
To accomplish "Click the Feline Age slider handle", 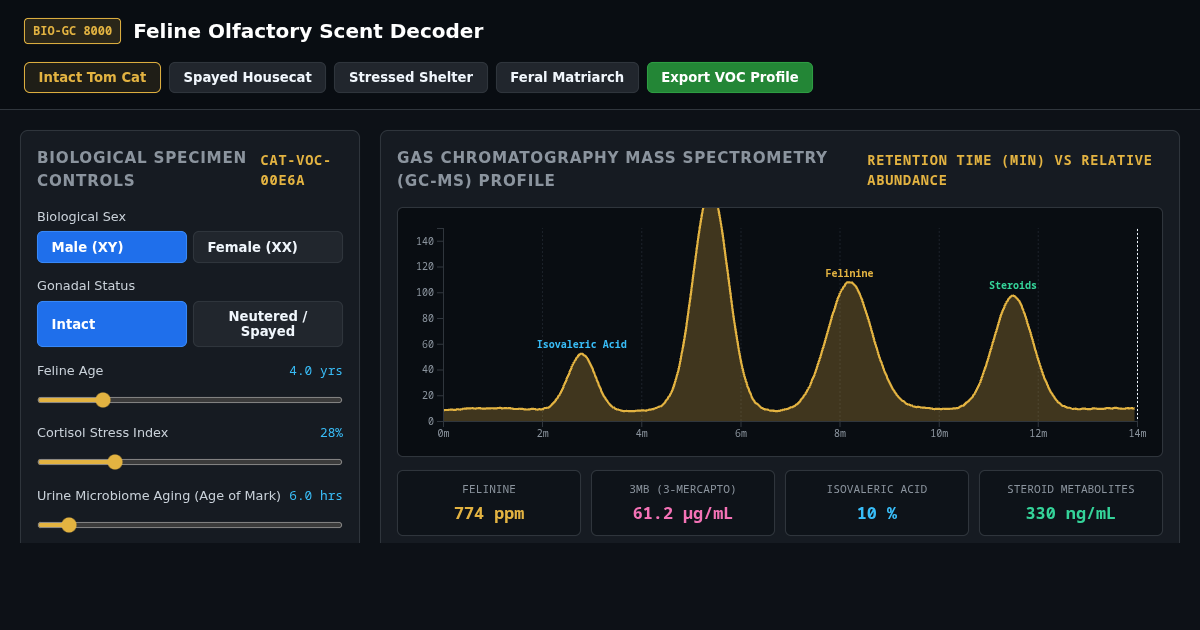I will pyautogui.click(x=103, y=400).
